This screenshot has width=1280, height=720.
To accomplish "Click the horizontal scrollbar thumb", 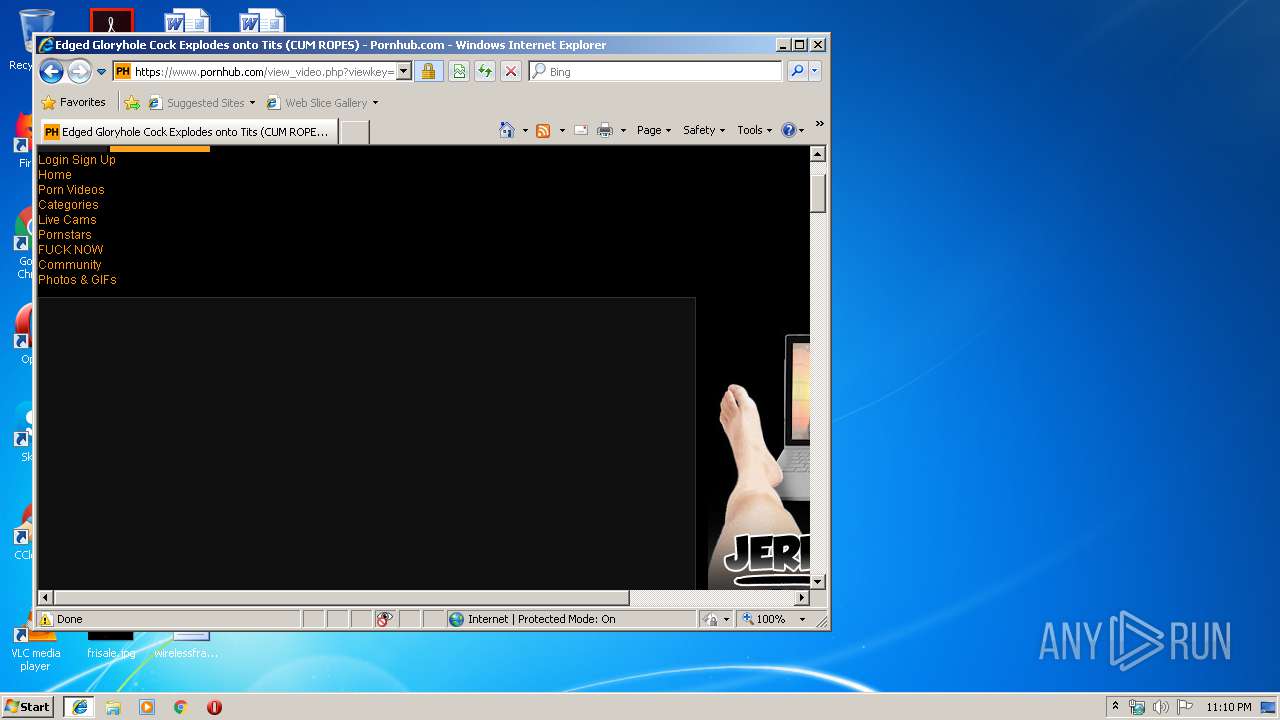I will 342,598.
